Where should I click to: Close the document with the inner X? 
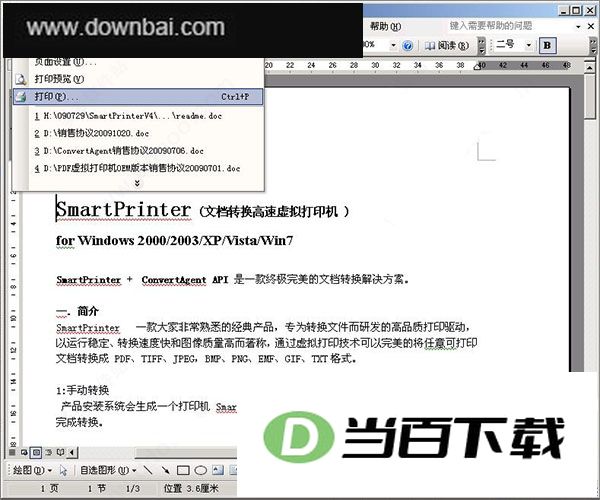click(x=591, y=26)
